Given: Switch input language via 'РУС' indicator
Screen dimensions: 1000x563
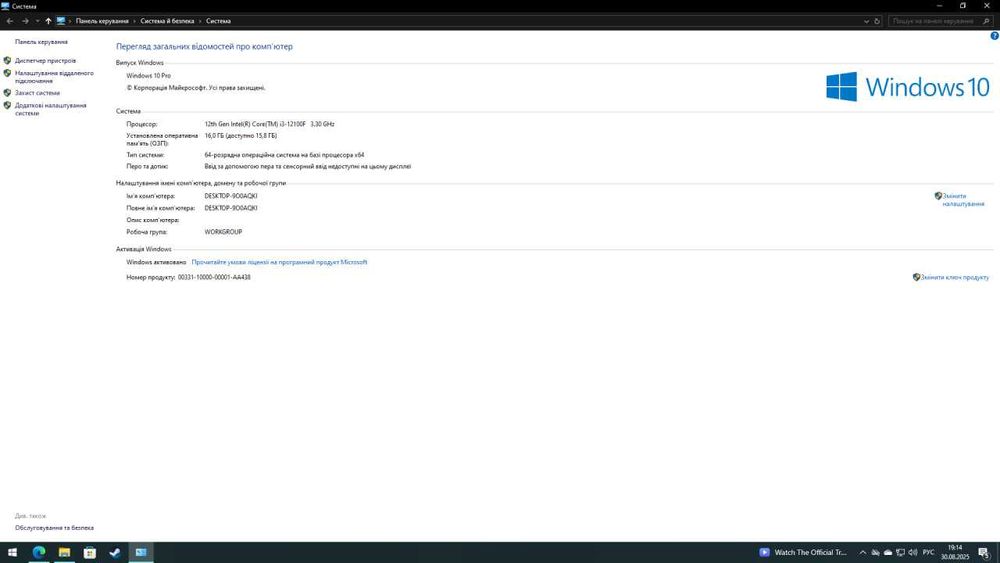Looking at the screenshot, I should (x=929, y=552).
